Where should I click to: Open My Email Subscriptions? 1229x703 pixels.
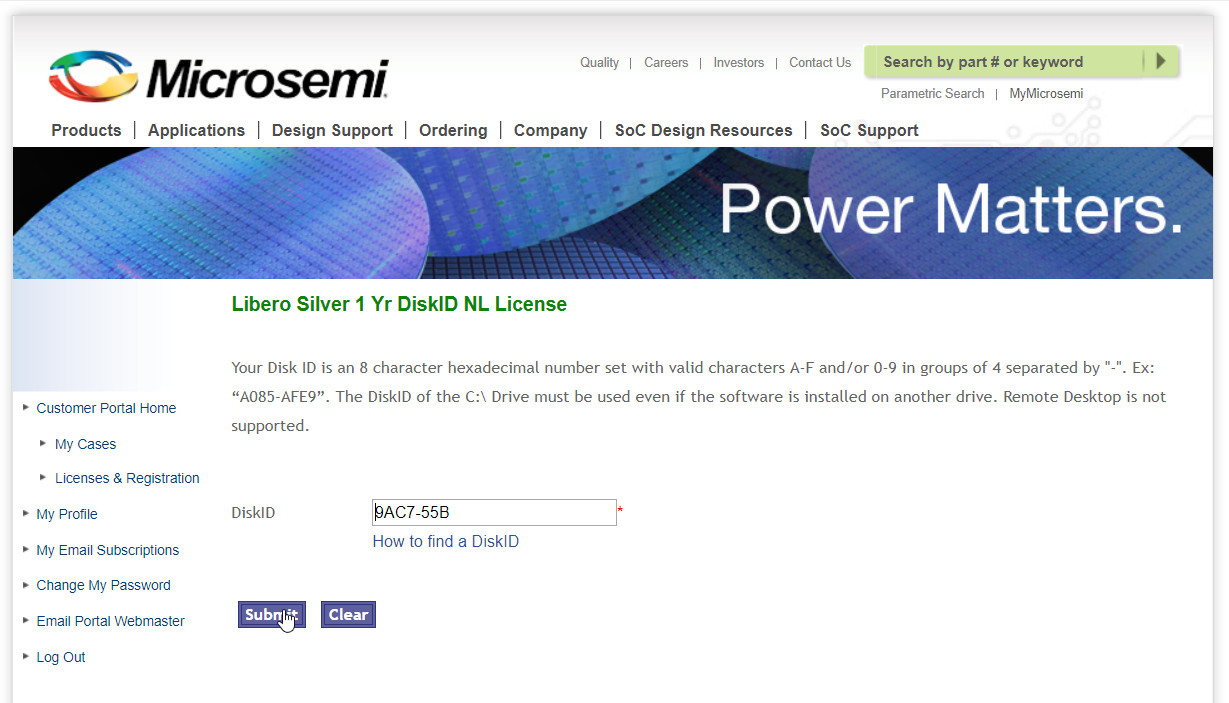click(x=108, y=550)
